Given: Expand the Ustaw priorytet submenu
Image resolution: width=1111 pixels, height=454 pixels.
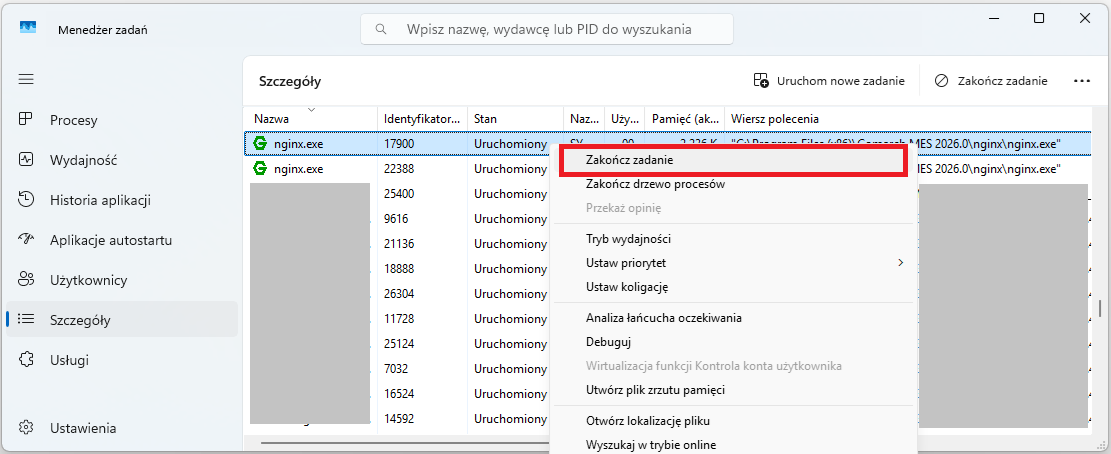Looking at the screenshot, I should pyautogui.click(x=733, y=263).
